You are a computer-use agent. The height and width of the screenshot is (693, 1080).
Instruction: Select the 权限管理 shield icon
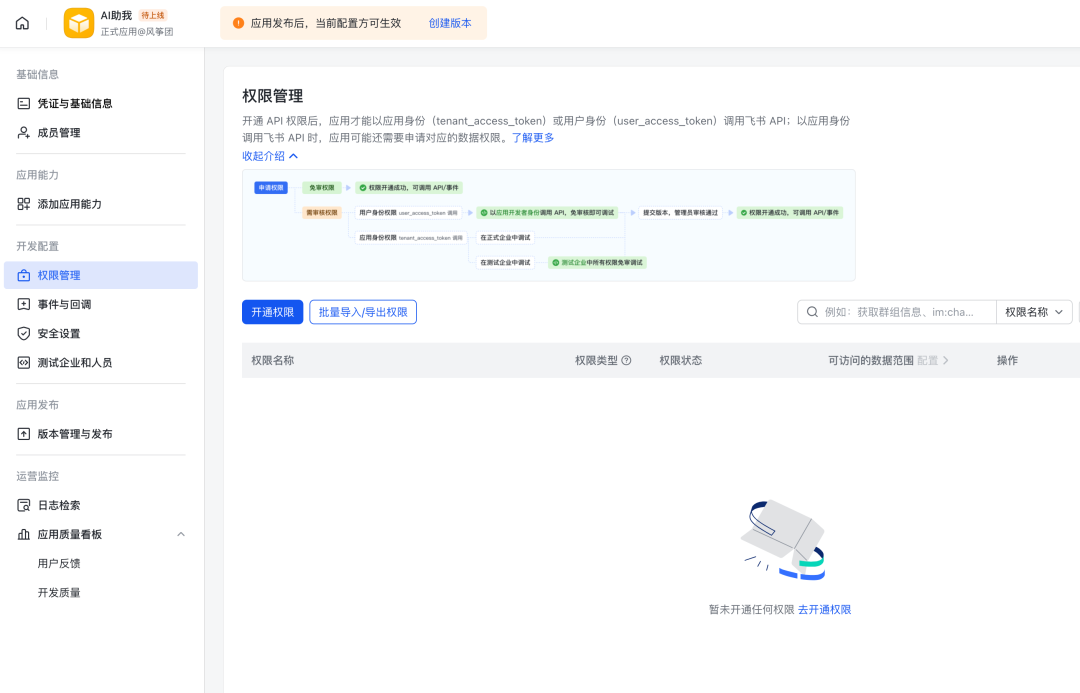[22, 275]
